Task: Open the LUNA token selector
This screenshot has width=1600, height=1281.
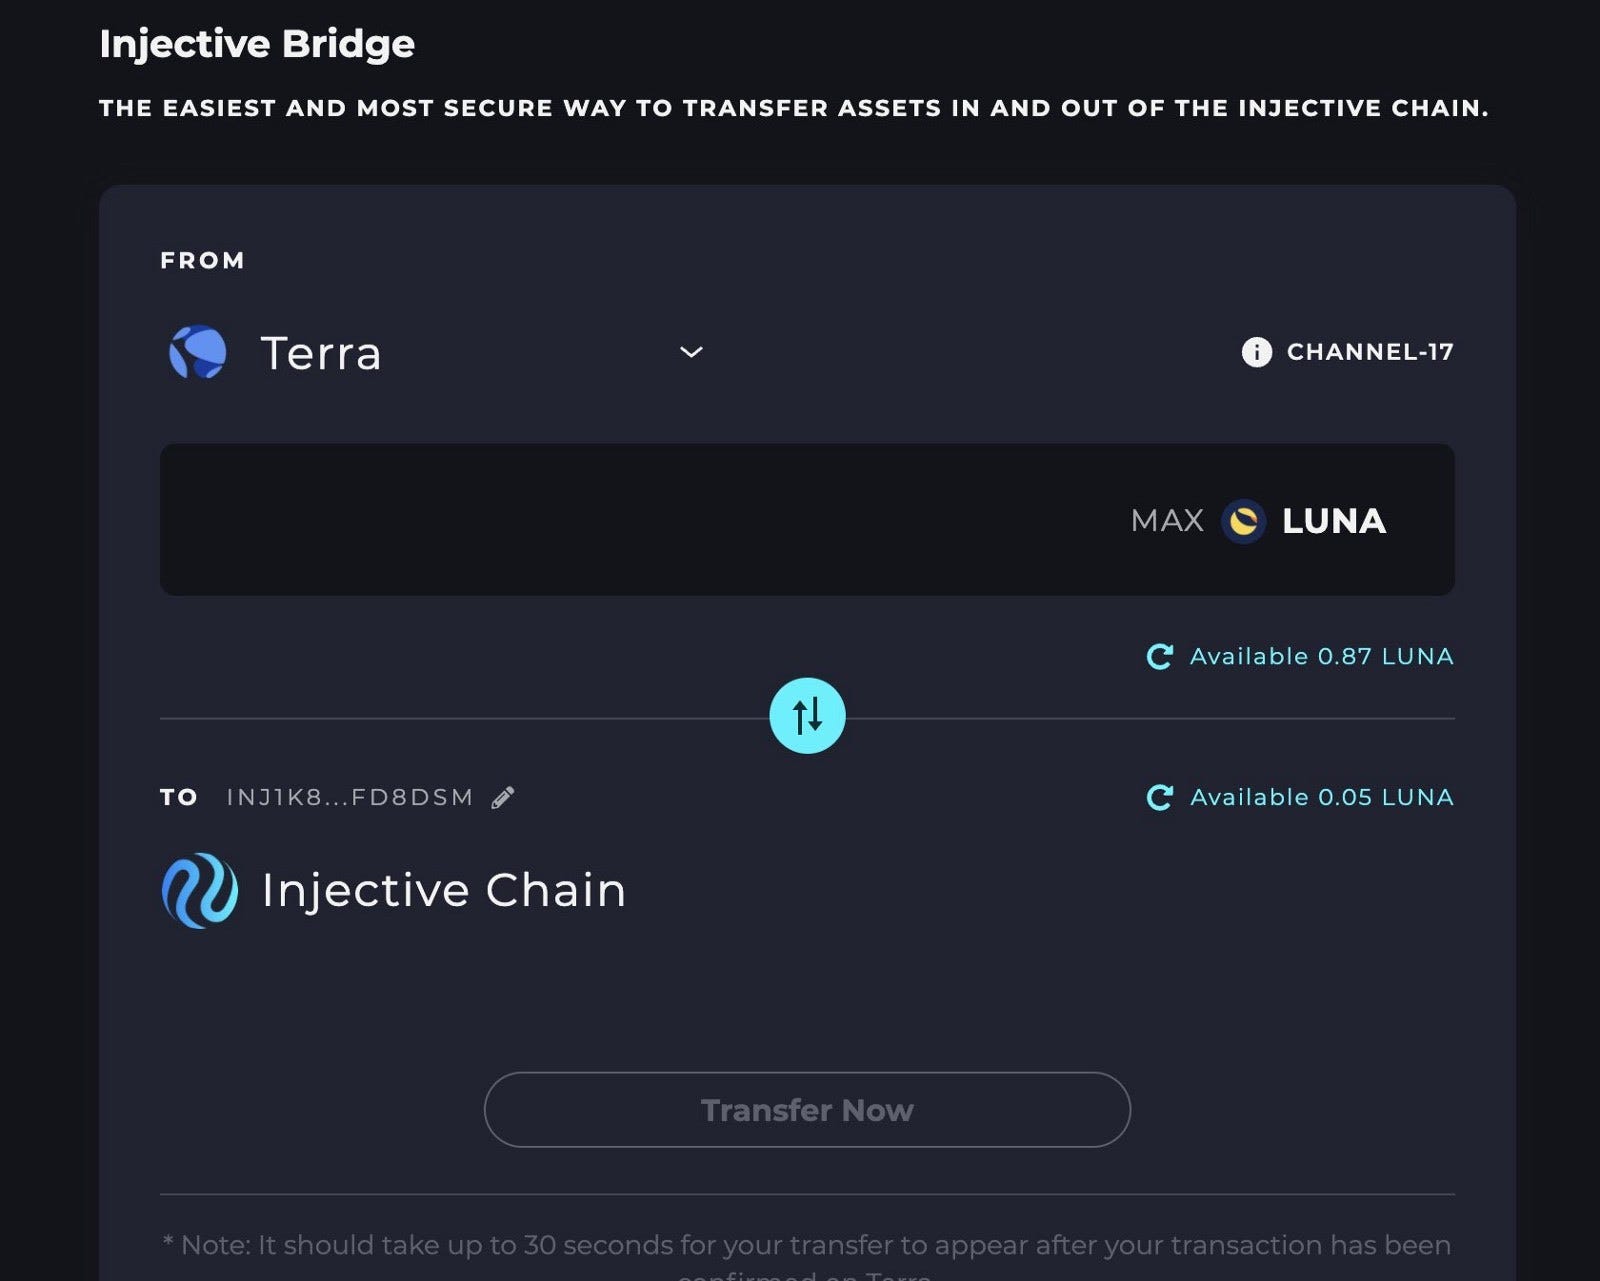Action: (1333, 521)
